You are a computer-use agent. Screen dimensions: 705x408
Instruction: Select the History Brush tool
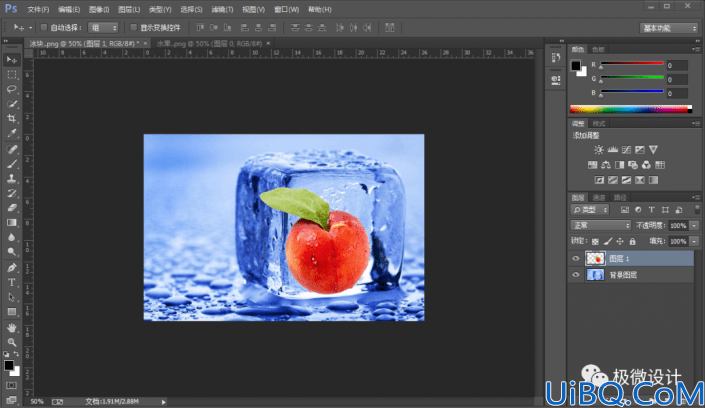(12, 193)
